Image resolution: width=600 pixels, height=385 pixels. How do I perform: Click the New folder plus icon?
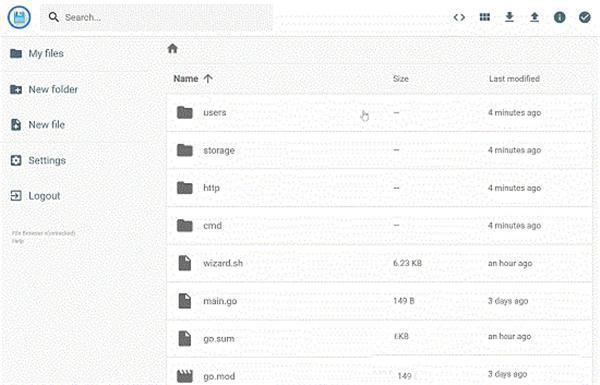[x=16, y=89]
